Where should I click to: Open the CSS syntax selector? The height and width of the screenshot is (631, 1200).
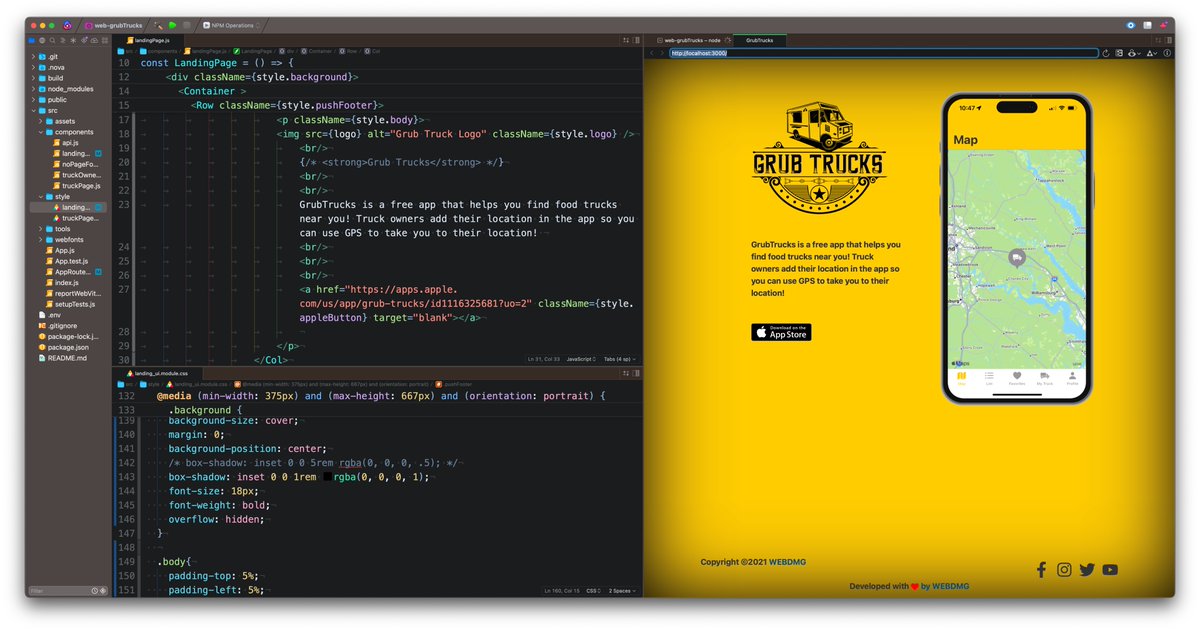click(x=592, y=591)
